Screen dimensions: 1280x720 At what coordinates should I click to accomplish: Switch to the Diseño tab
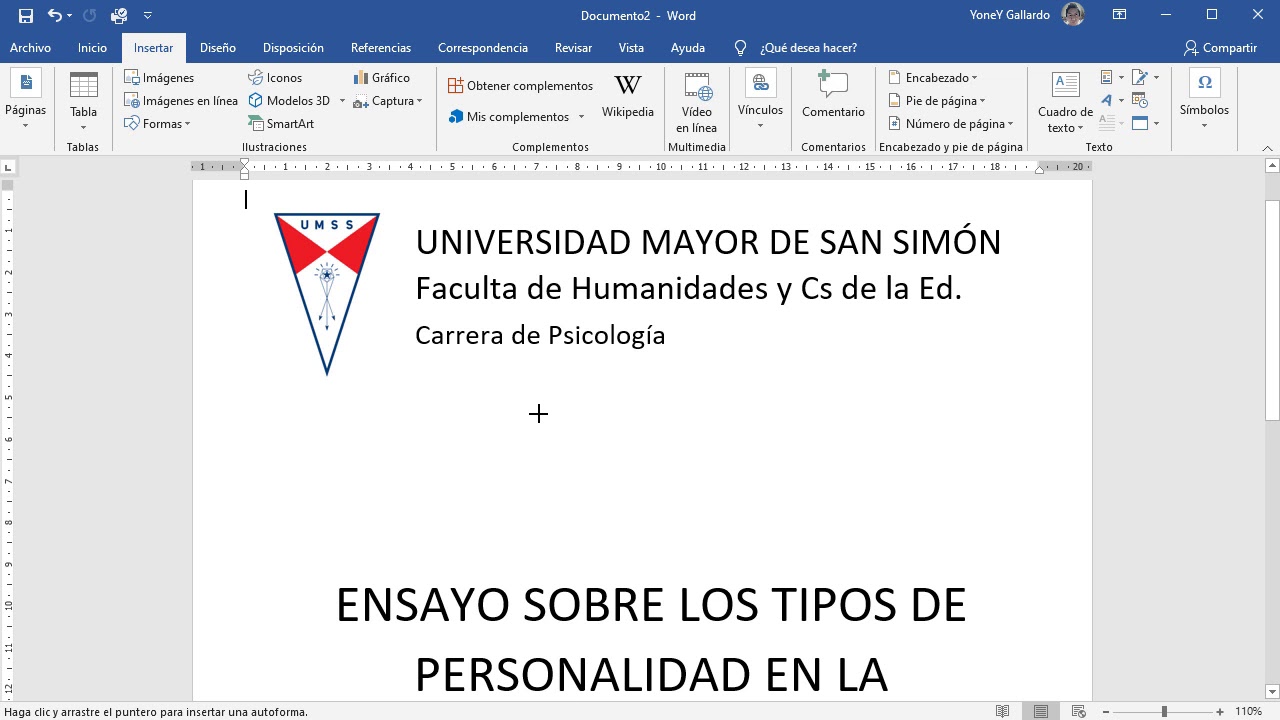pos(218,48)
